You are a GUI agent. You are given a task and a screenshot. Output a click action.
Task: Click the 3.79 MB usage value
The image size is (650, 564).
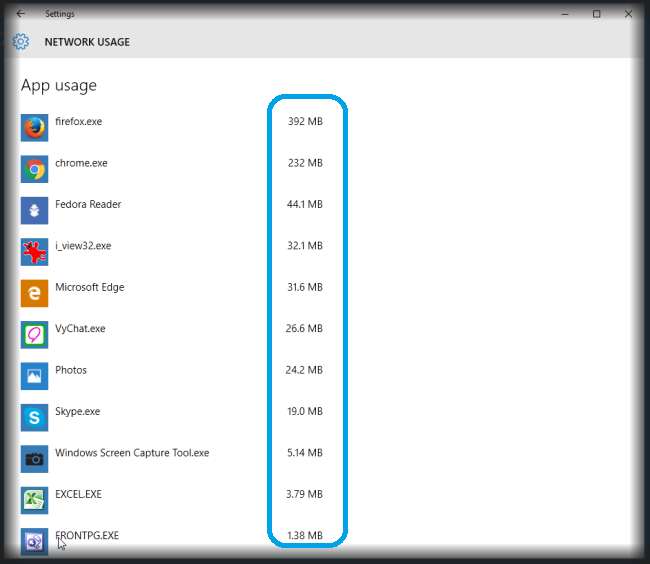(x=304, y=494)
